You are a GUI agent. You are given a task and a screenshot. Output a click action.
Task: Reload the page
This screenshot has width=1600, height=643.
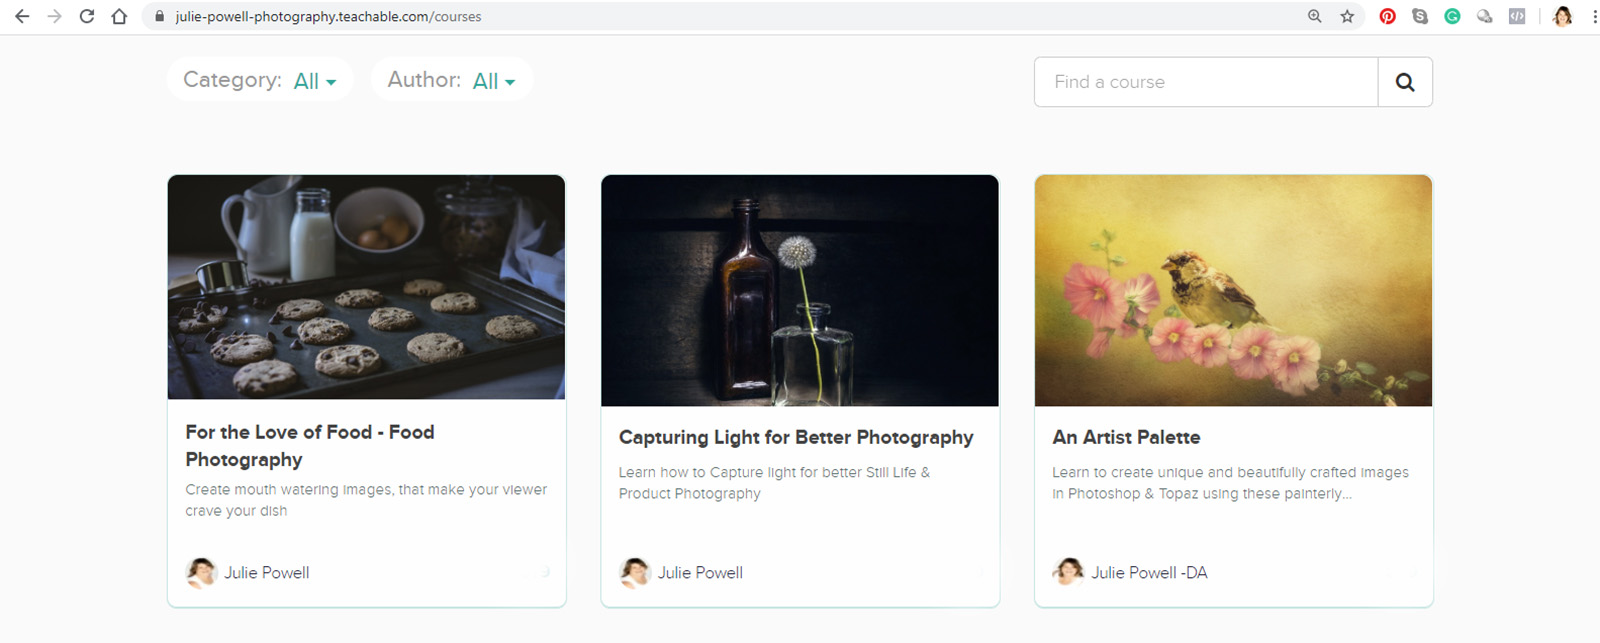tap(87, 16)
